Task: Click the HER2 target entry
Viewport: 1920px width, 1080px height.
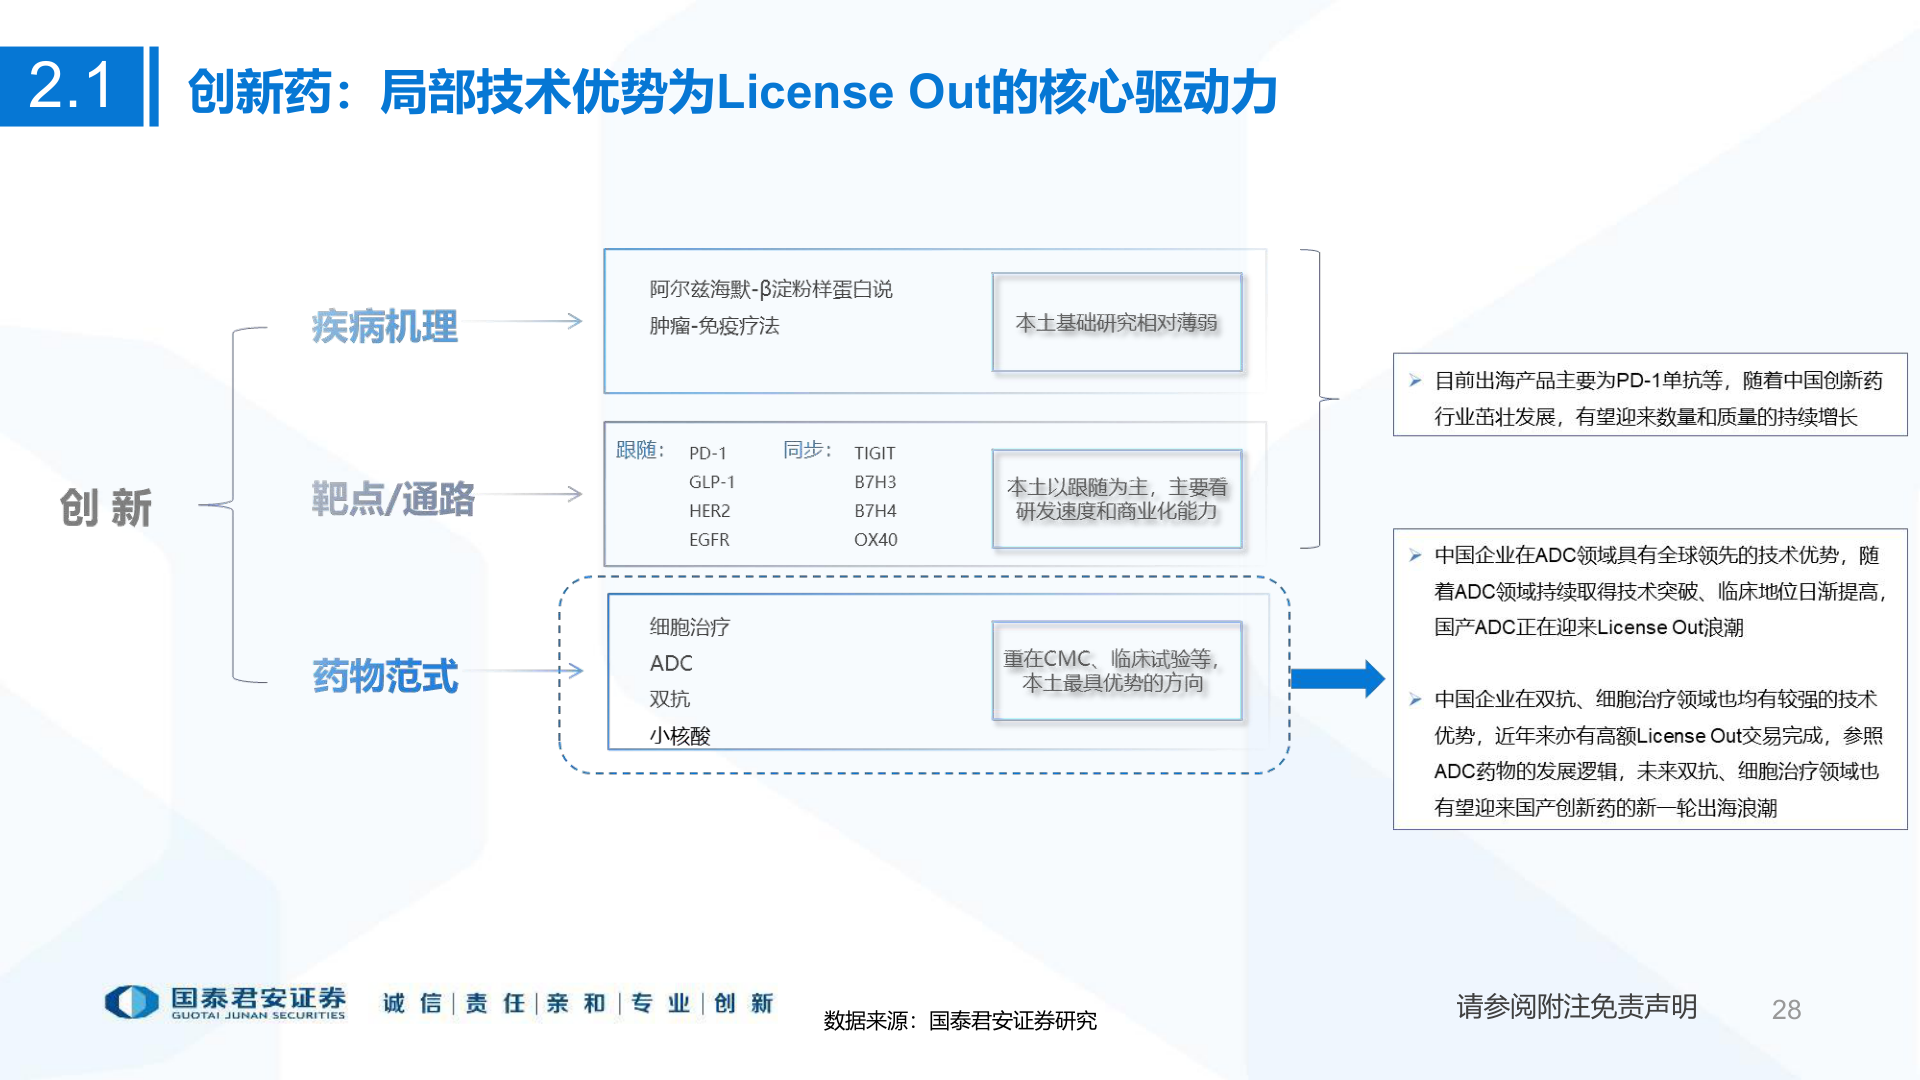Action: pos(710,511)
